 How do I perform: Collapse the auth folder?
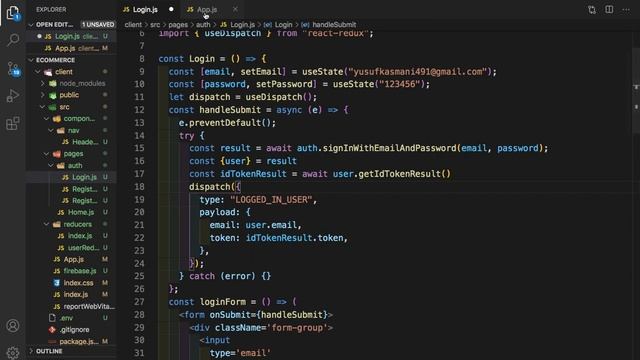click(51, 166)
